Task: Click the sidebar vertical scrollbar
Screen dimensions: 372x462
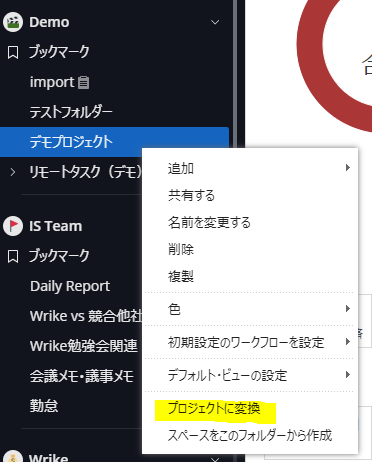Action: pyautogui.click(x=235, y=73)
